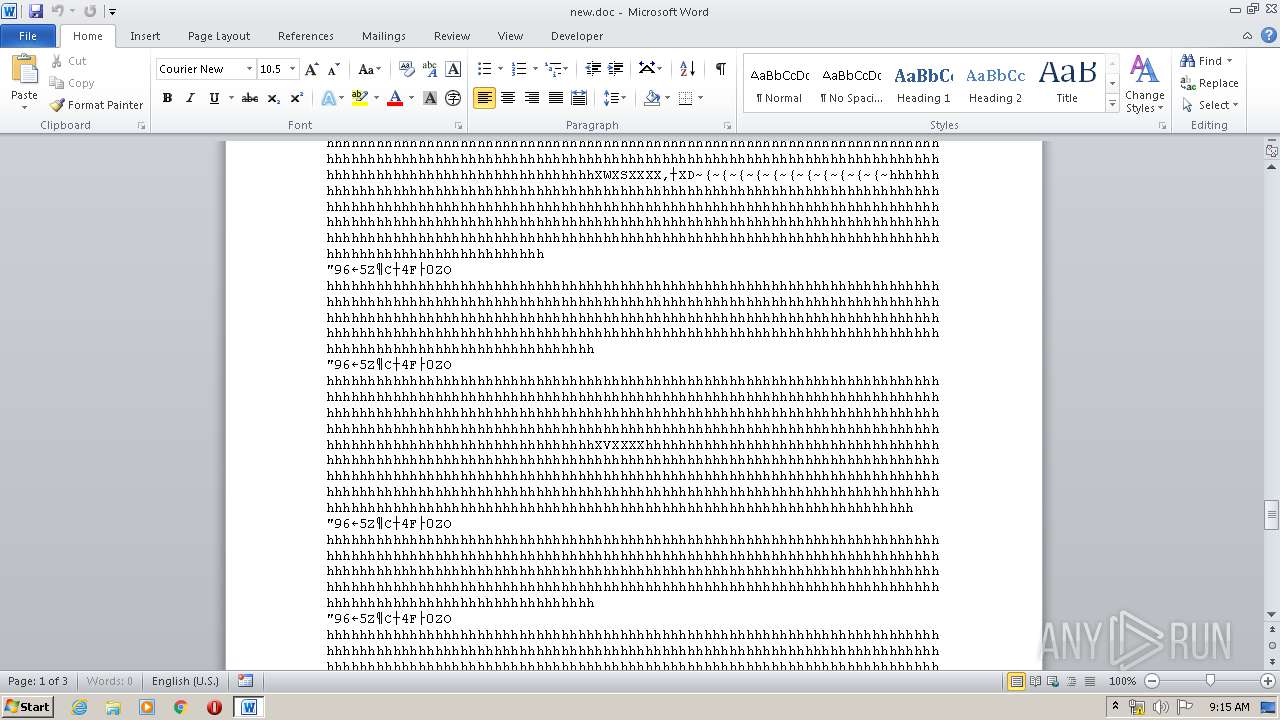Click Character Border icon
1280x720 pixels.
453,69
